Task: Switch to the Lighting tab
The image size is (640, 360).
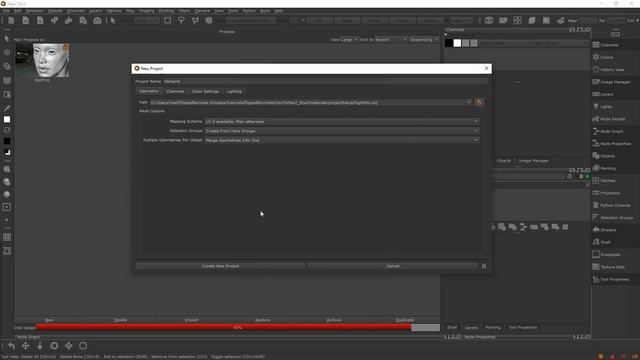Action: tap(234, 91)
